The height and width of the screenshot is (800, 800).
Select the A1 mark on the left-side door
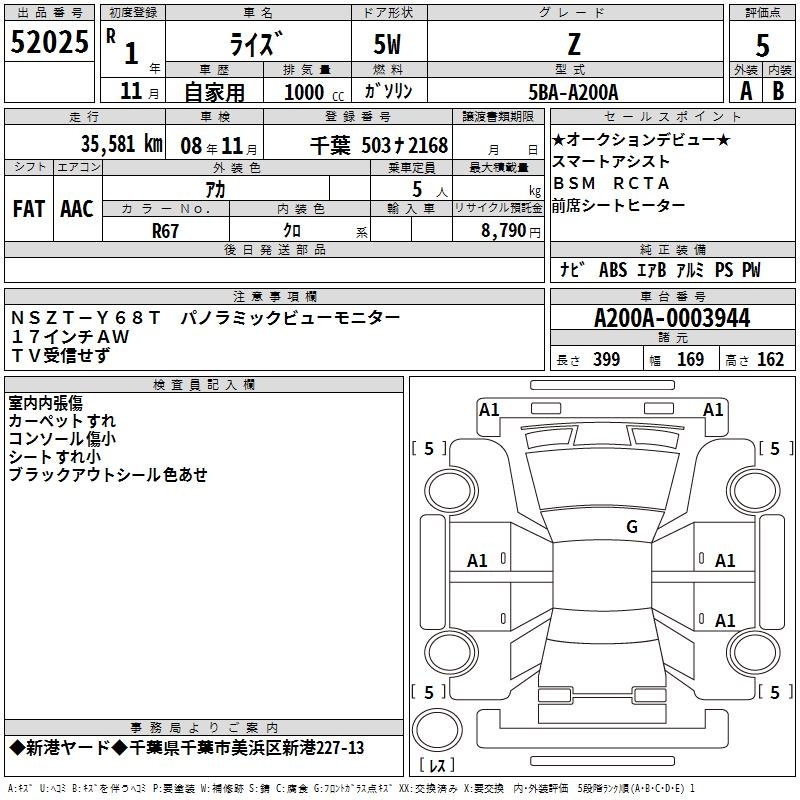click(x=478, y=561)
